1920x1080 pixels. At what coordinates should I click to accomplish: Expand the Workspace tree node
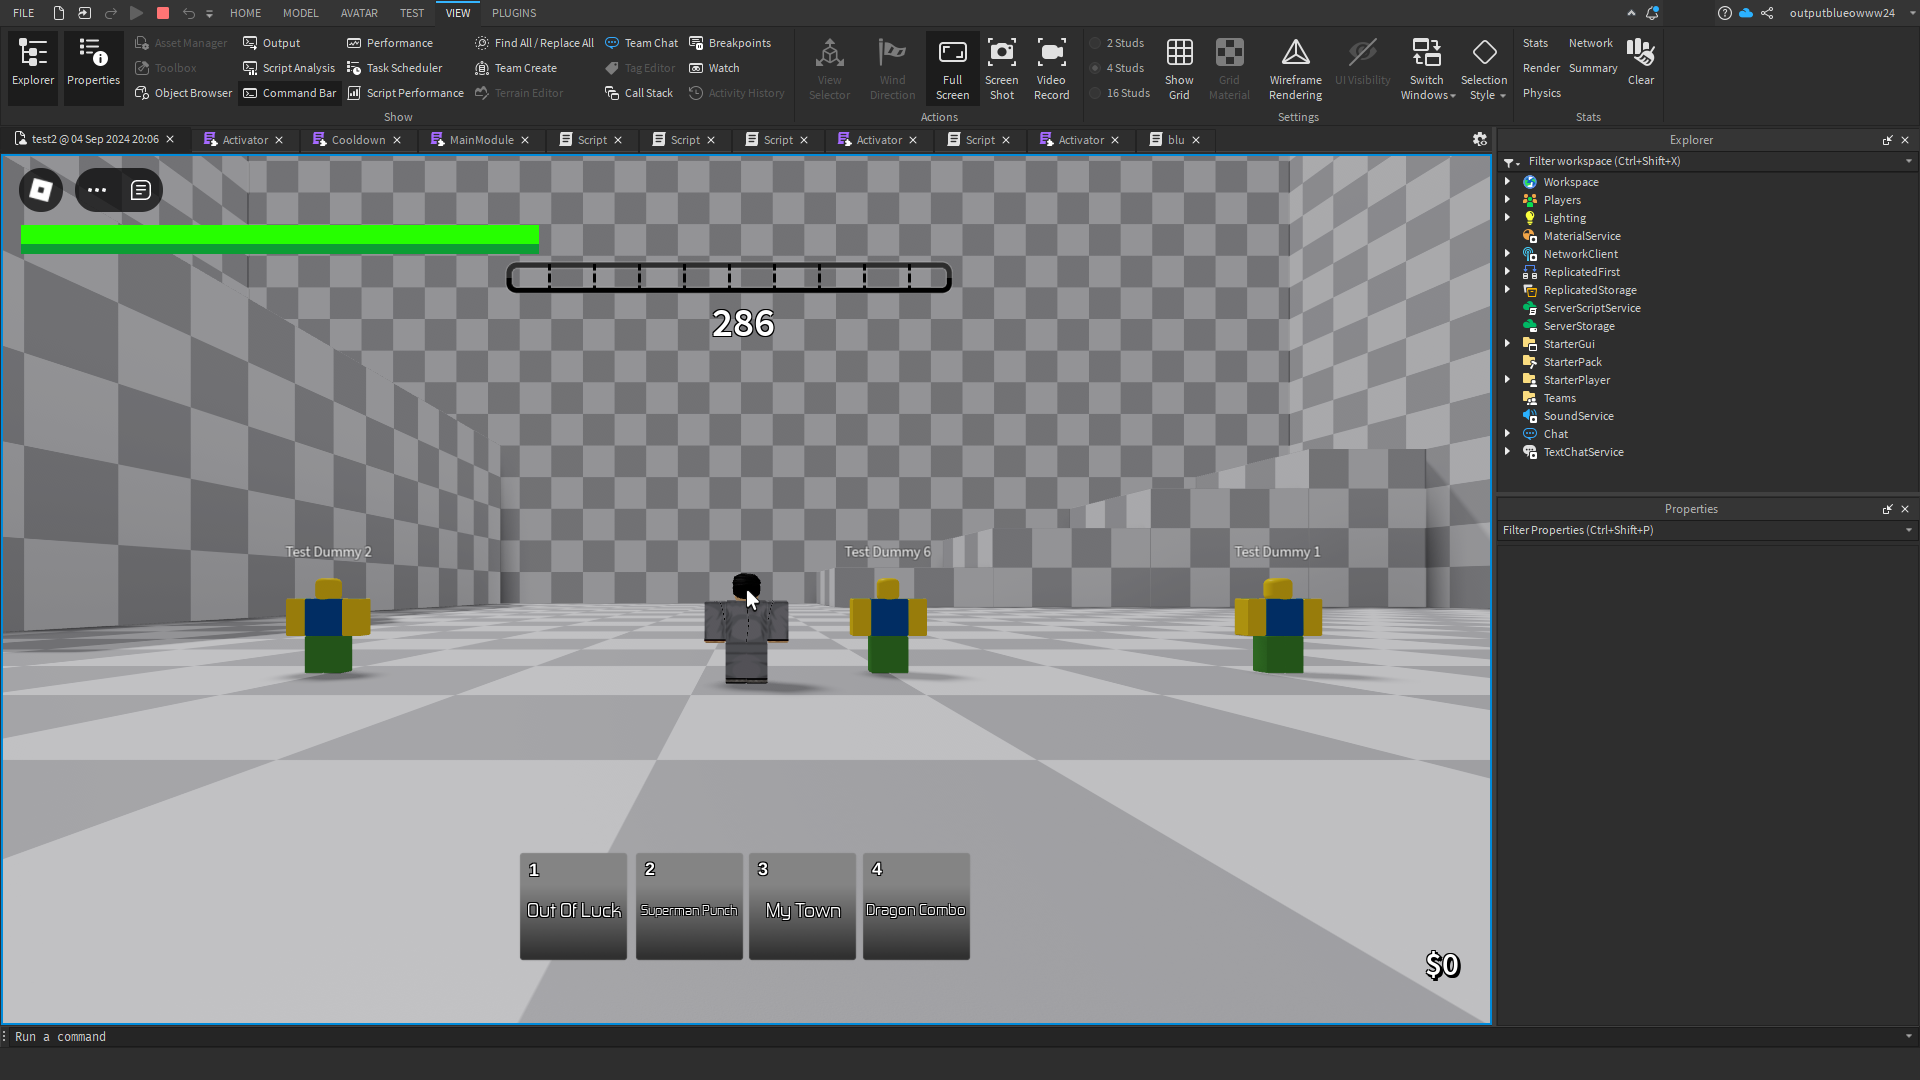[x=1507, y=182]
